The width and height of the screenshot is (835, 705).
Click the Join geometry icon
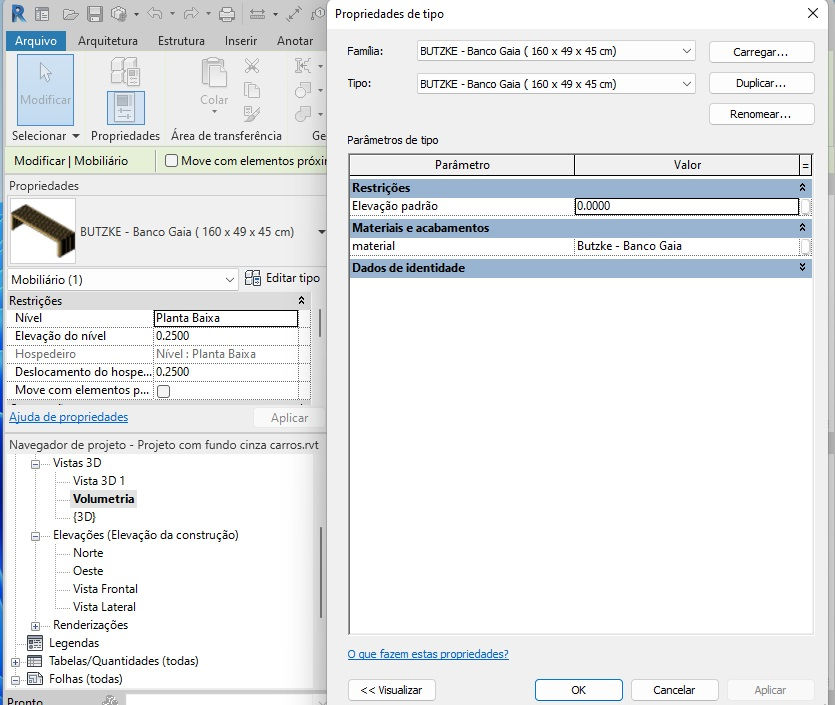point(303,113)
